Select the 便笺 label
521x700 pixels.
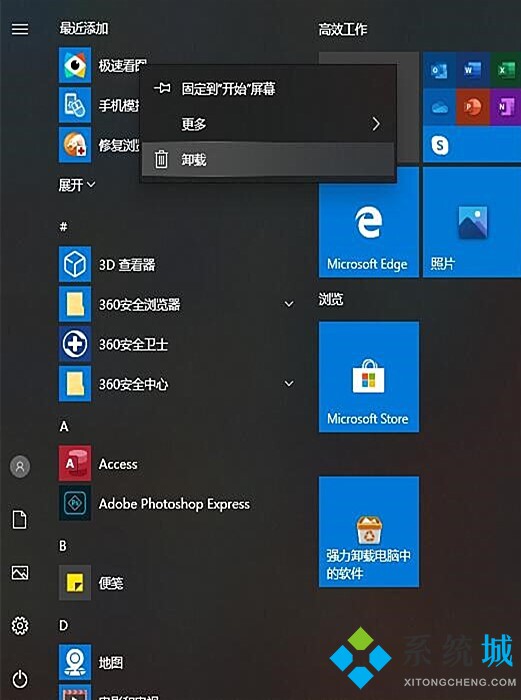[x=111, y=583]
